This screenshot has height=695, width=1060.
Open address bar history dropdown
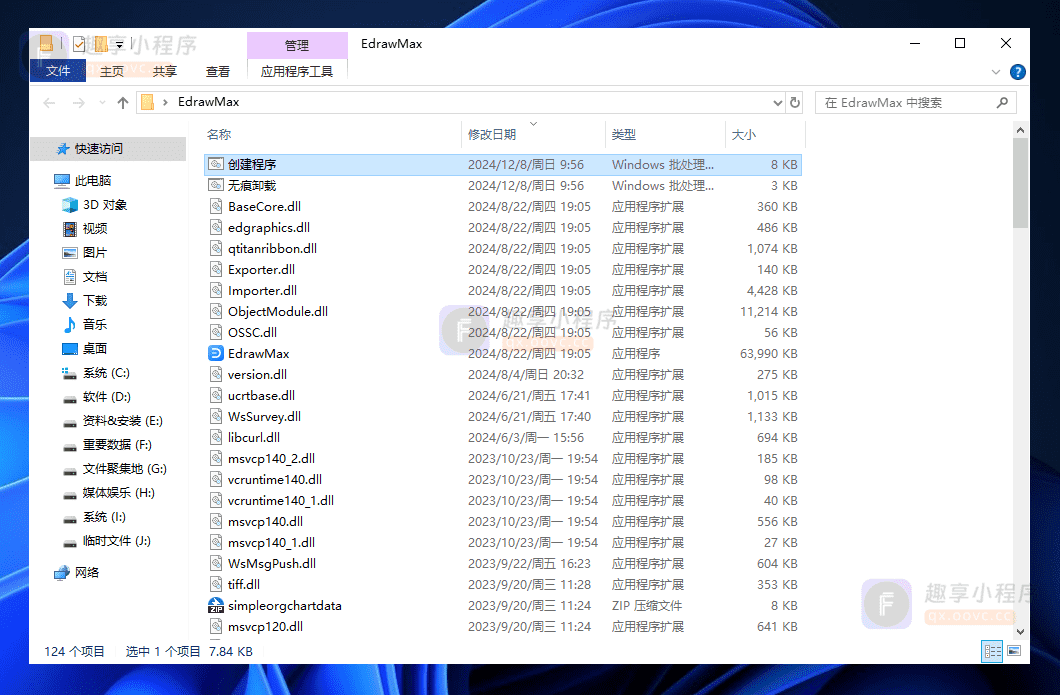pos(777,103)
